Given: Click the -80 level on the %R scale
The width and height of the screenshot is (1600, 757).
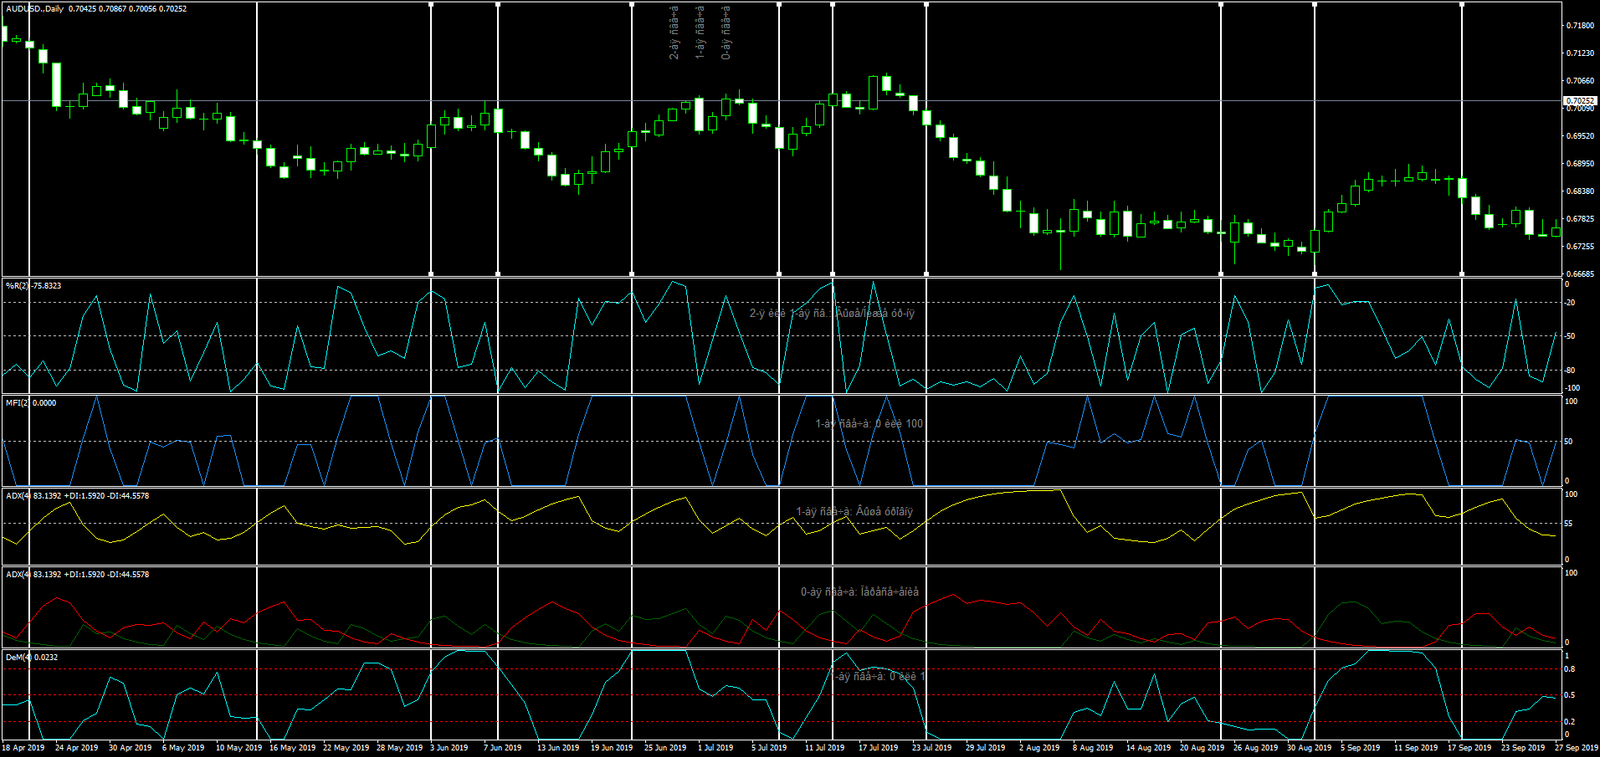Looking at the screenshot, I should click(x=1570, y=371).
